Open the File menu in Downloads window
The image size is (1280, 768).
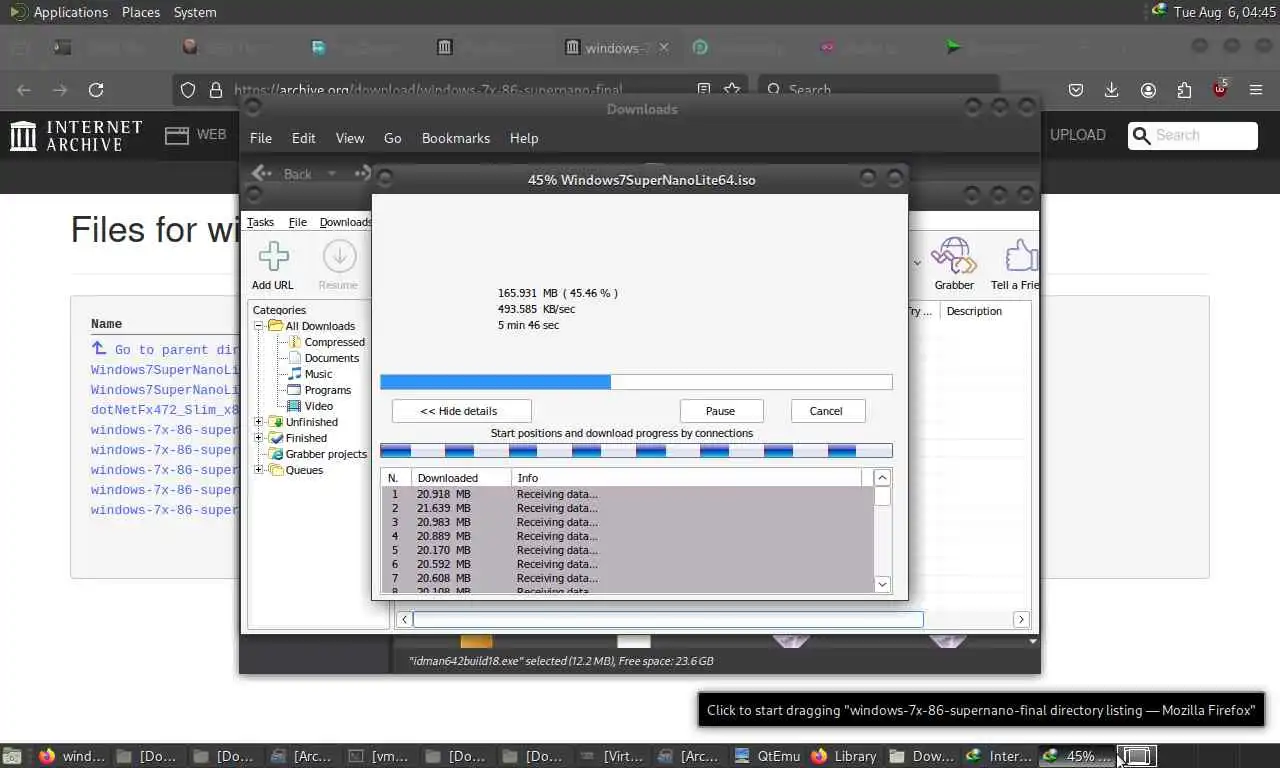[261, 138]
